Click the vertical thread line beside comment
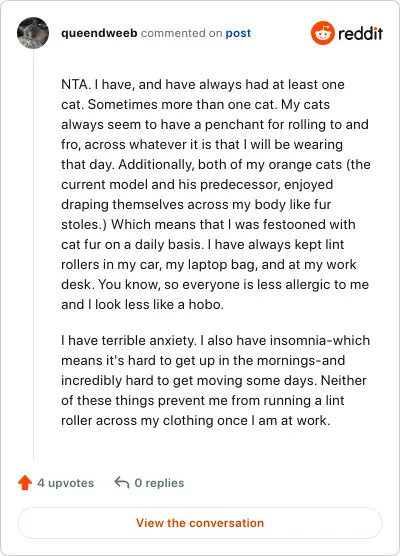Viewport: 400px width, 556px height. click(33, 255)
